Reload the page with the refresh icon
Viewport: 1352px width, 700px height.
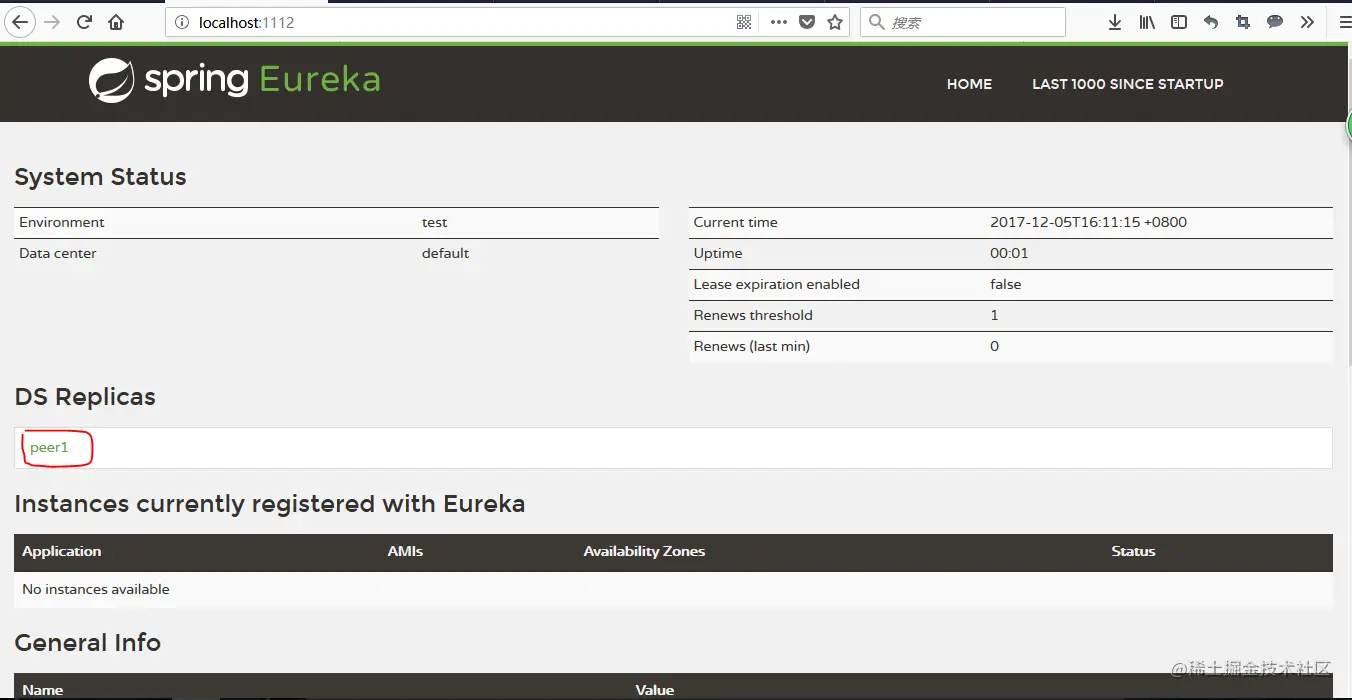click(84, 22)
